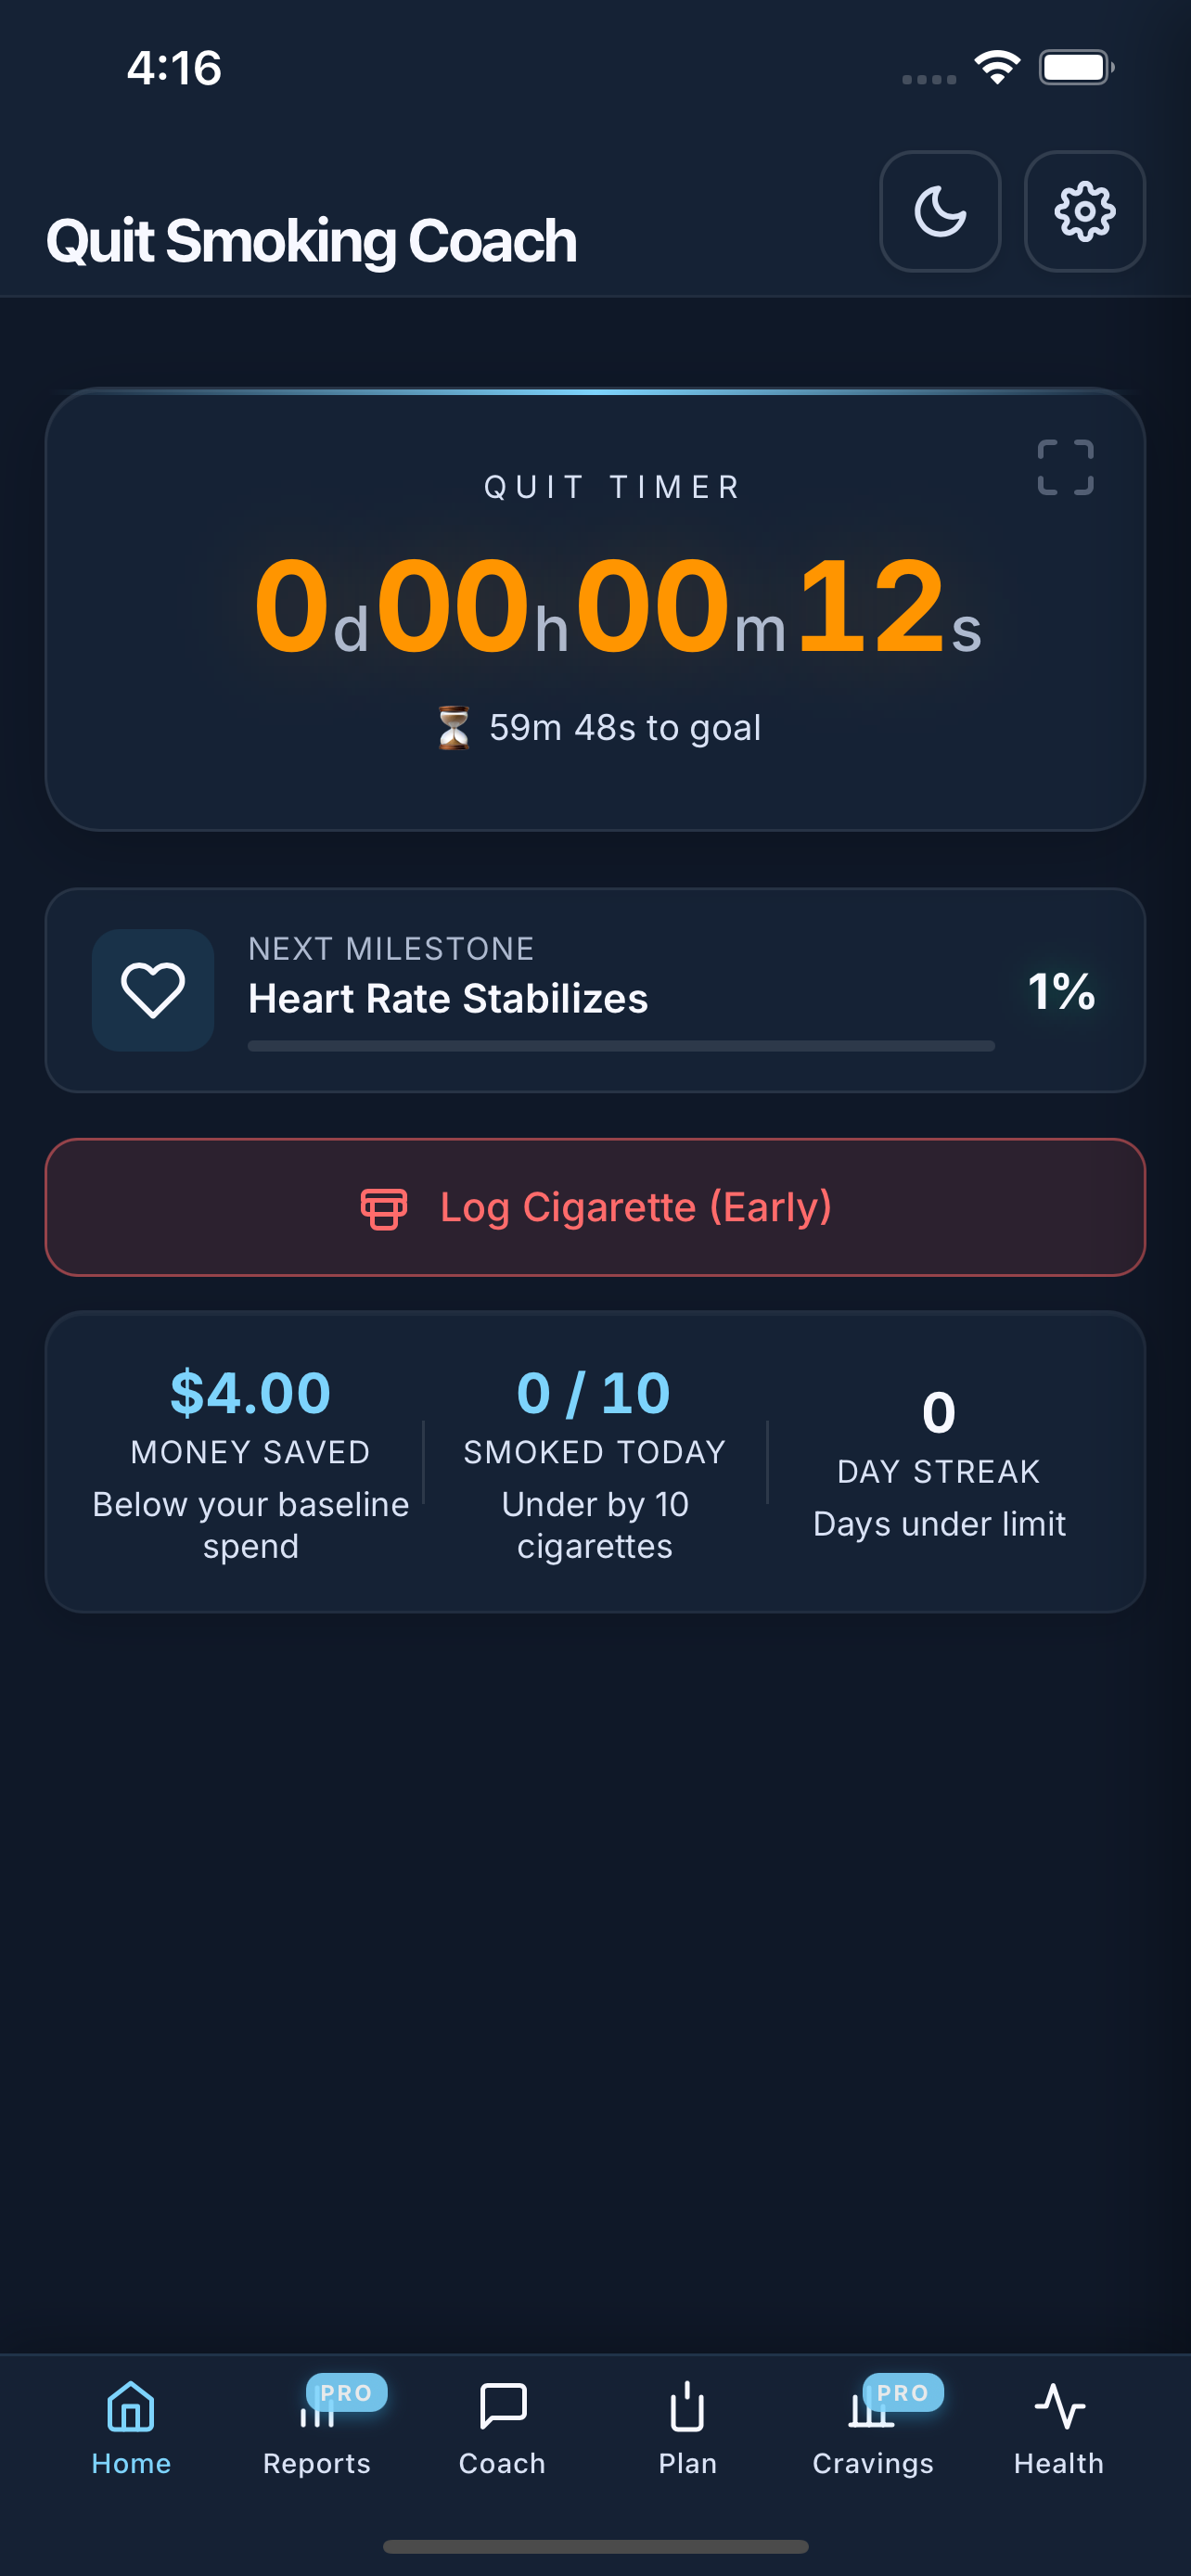Tap the 1% milestone percentage

pyautogui.click(x=1061, y=991)
